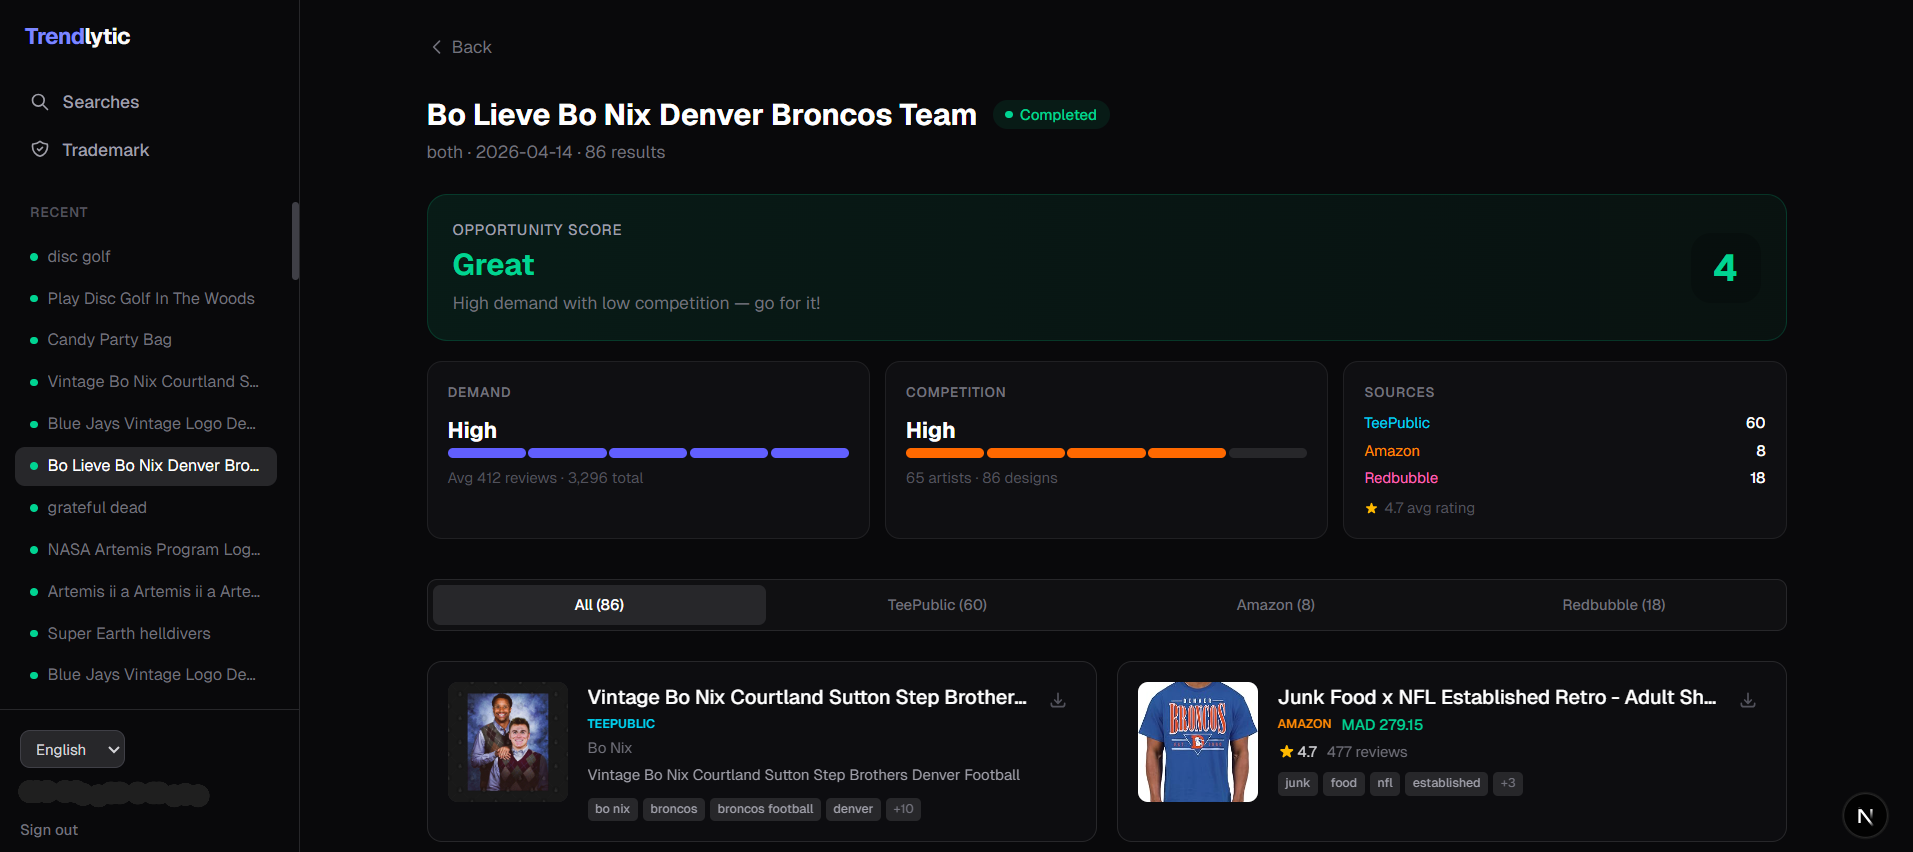
Task: Open the disc golf recent search
Action: click(x=79, y=257)
